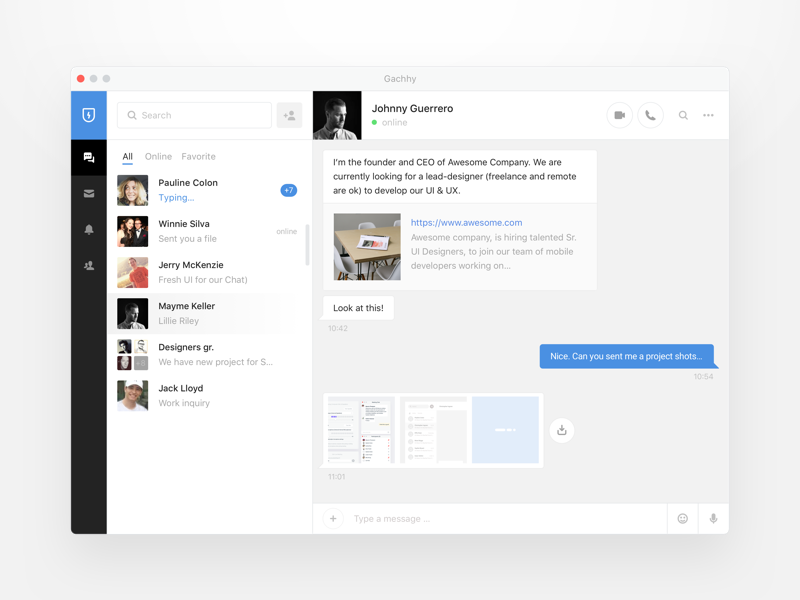Click the blue shield logo icon

click(x=89, y=115)
